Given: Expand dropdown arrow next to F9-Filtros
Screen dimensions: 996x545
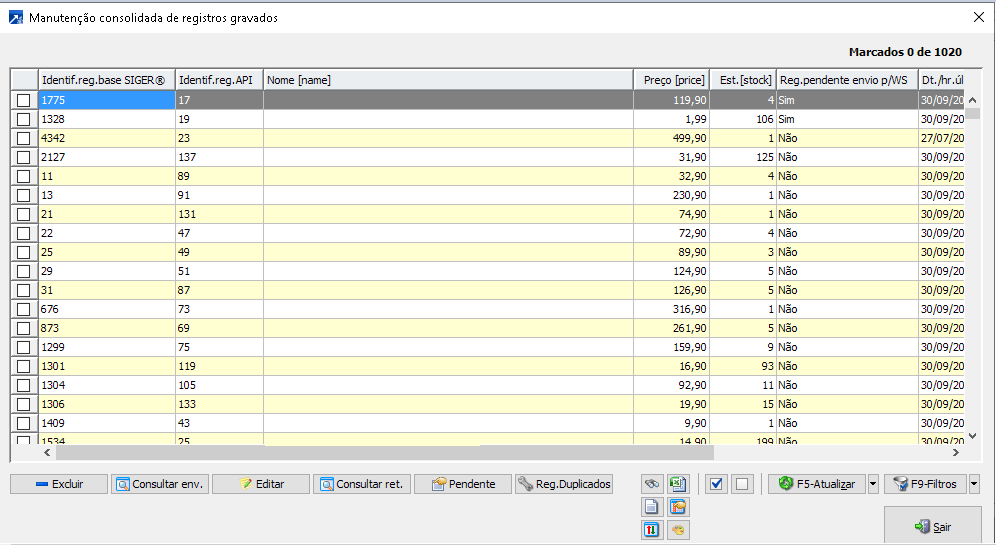Looking at the screenshot, I should coord(974,484).
